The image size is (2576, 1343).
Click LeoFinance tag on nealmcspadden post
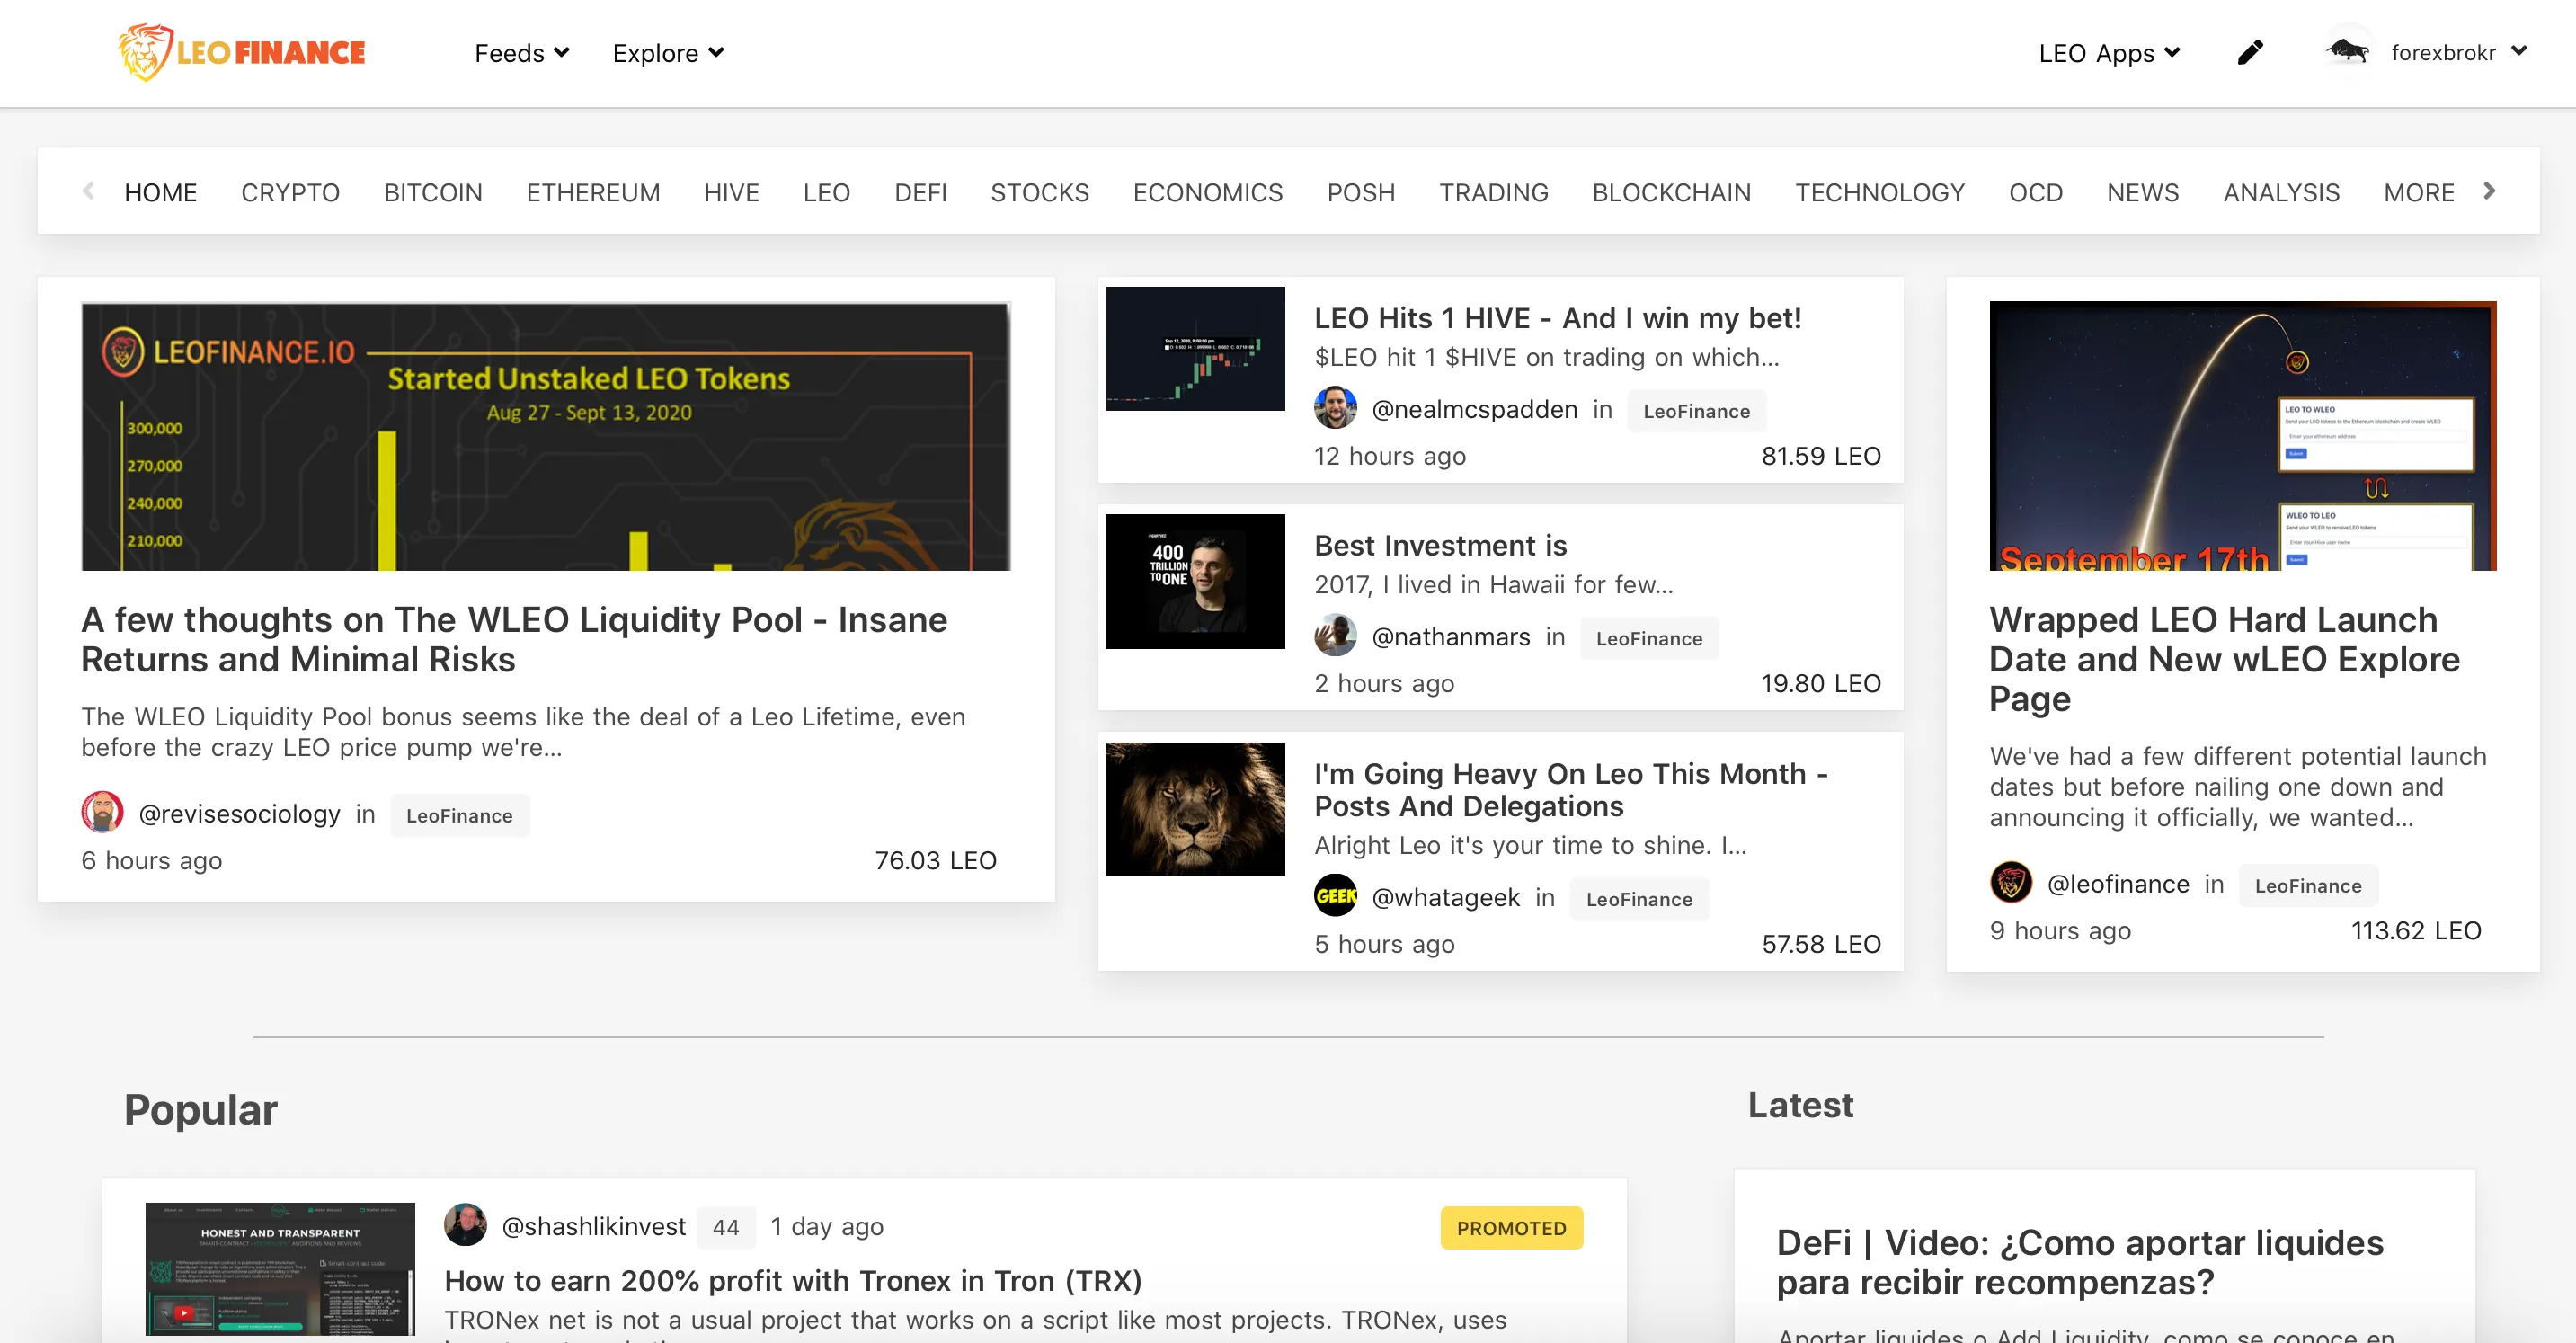pos(1696,410)
